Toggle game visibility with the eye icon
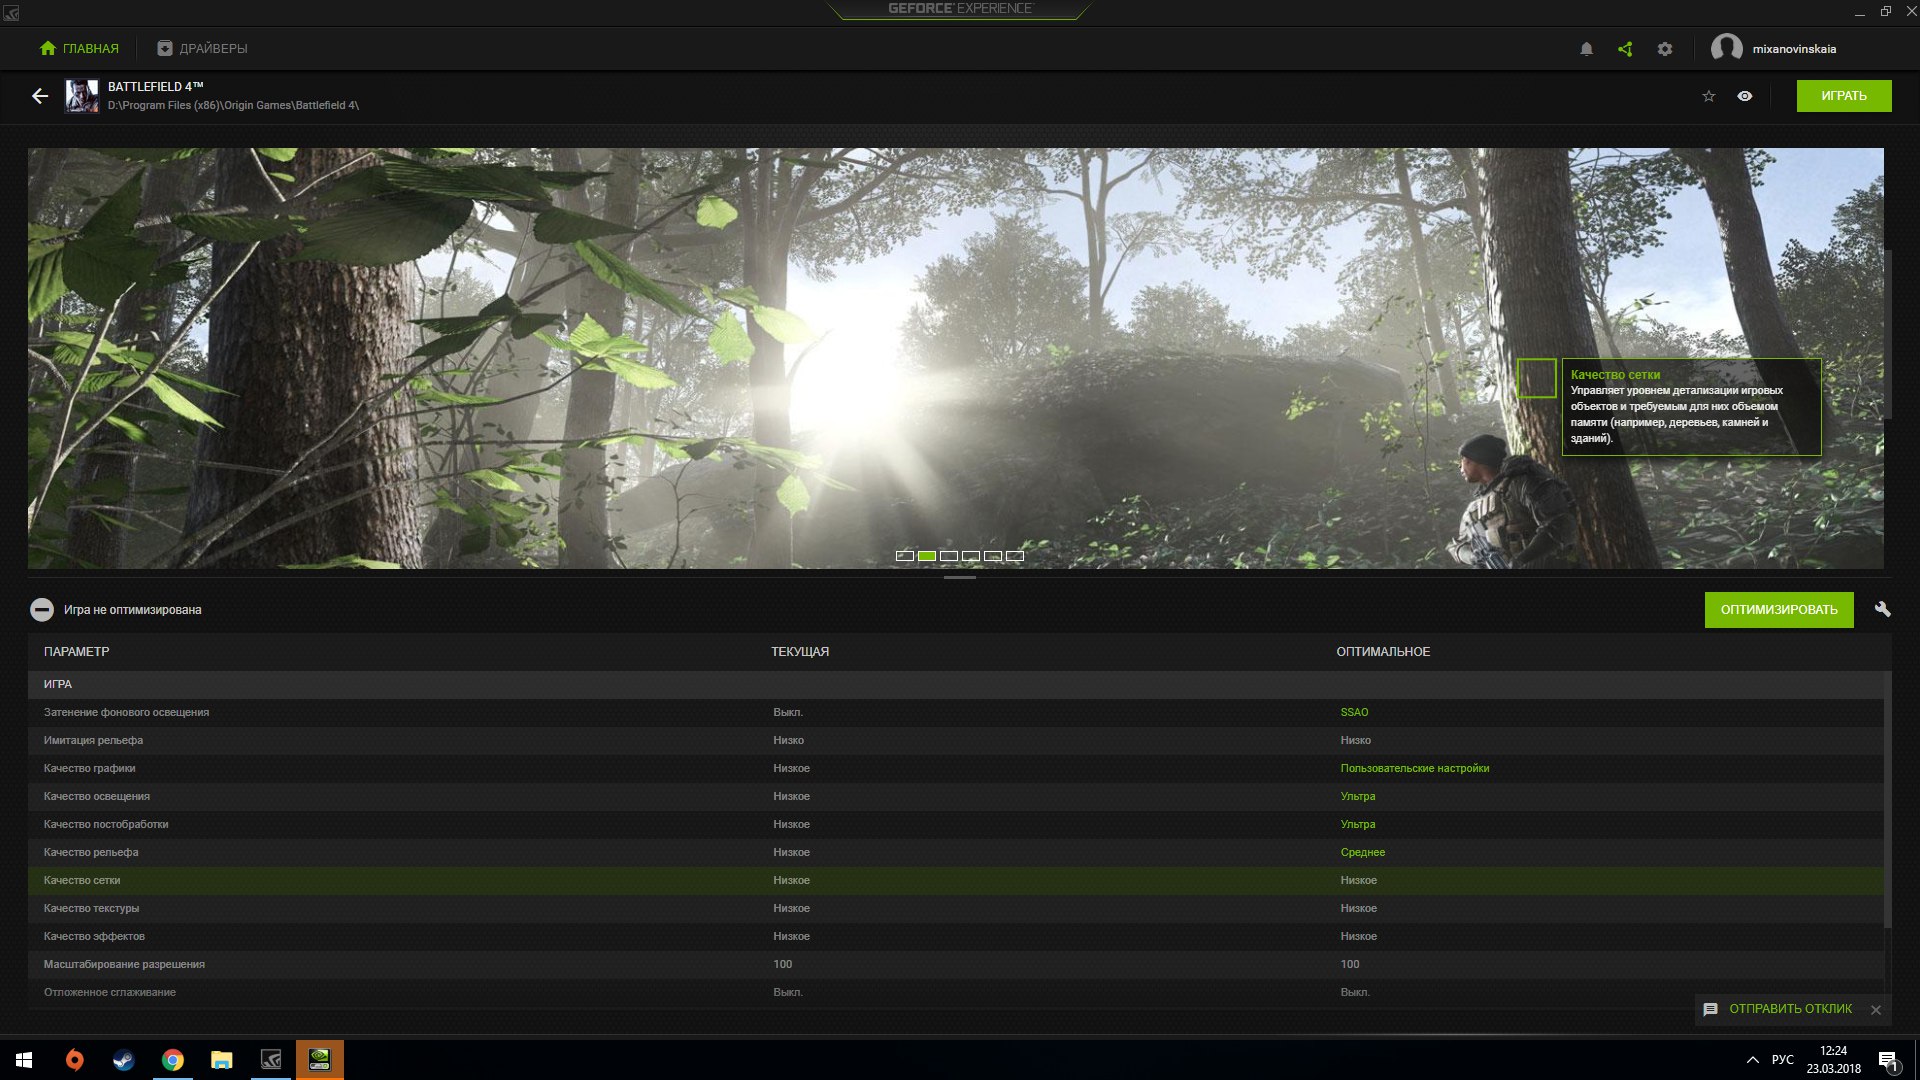Image resolution: width=1920 pixels, height=1080 pixels. 1744,96
